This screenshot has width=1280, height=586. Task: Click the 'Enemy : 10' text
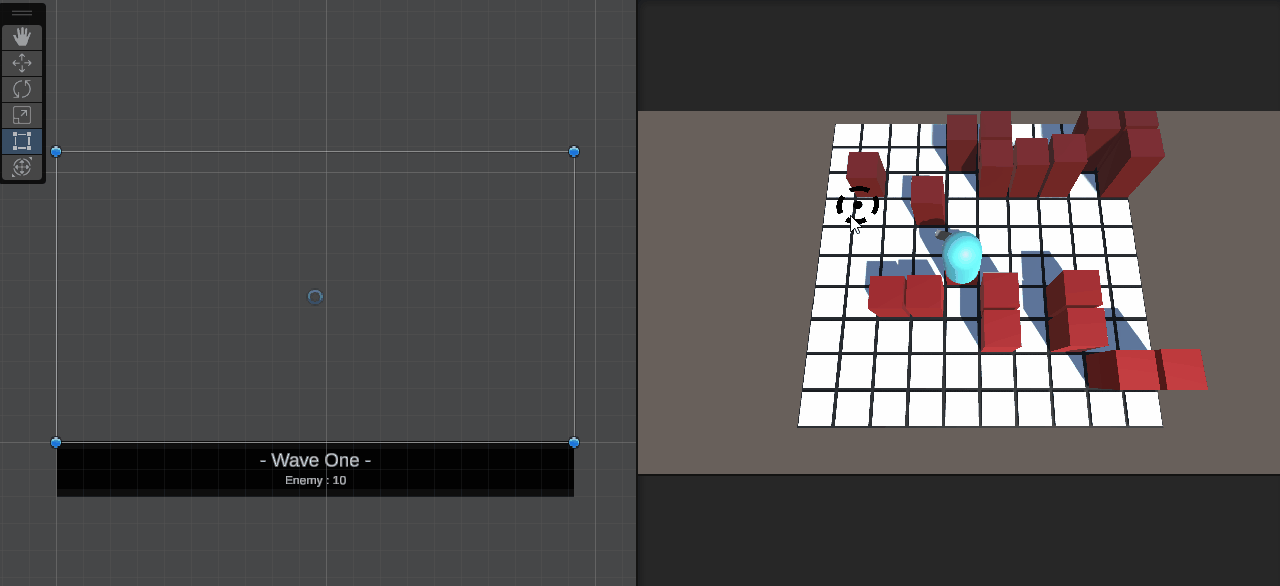[x=315, y=480]
